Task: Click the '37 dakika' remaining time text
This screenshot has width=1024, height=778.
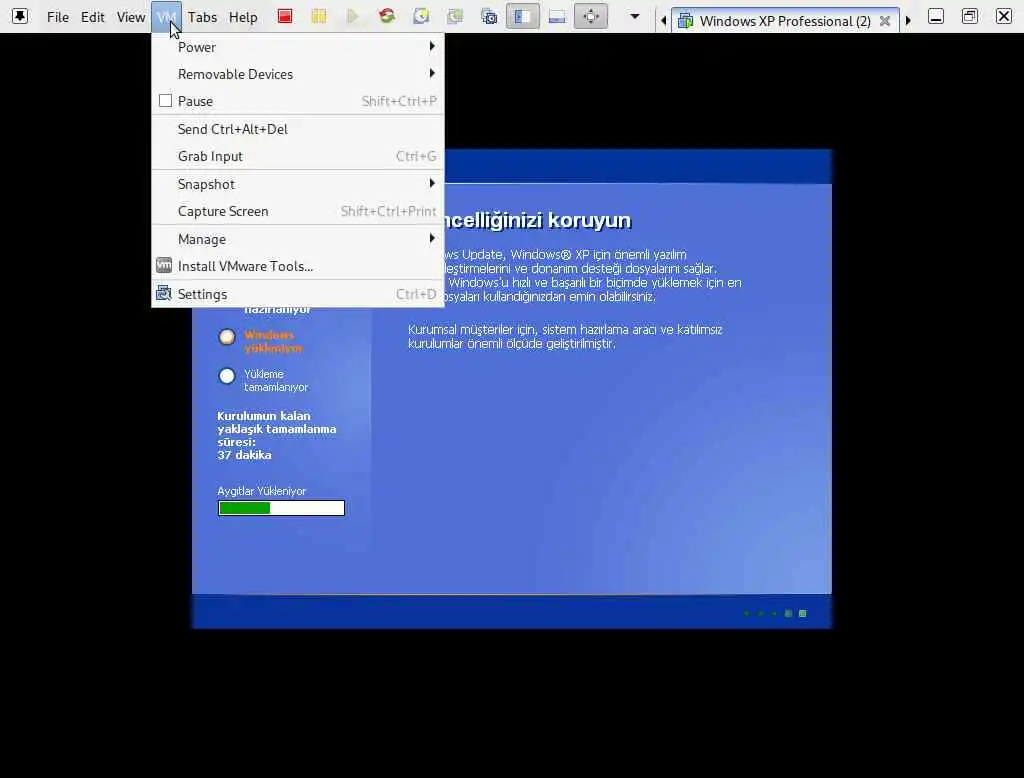Action: point(244,455)
